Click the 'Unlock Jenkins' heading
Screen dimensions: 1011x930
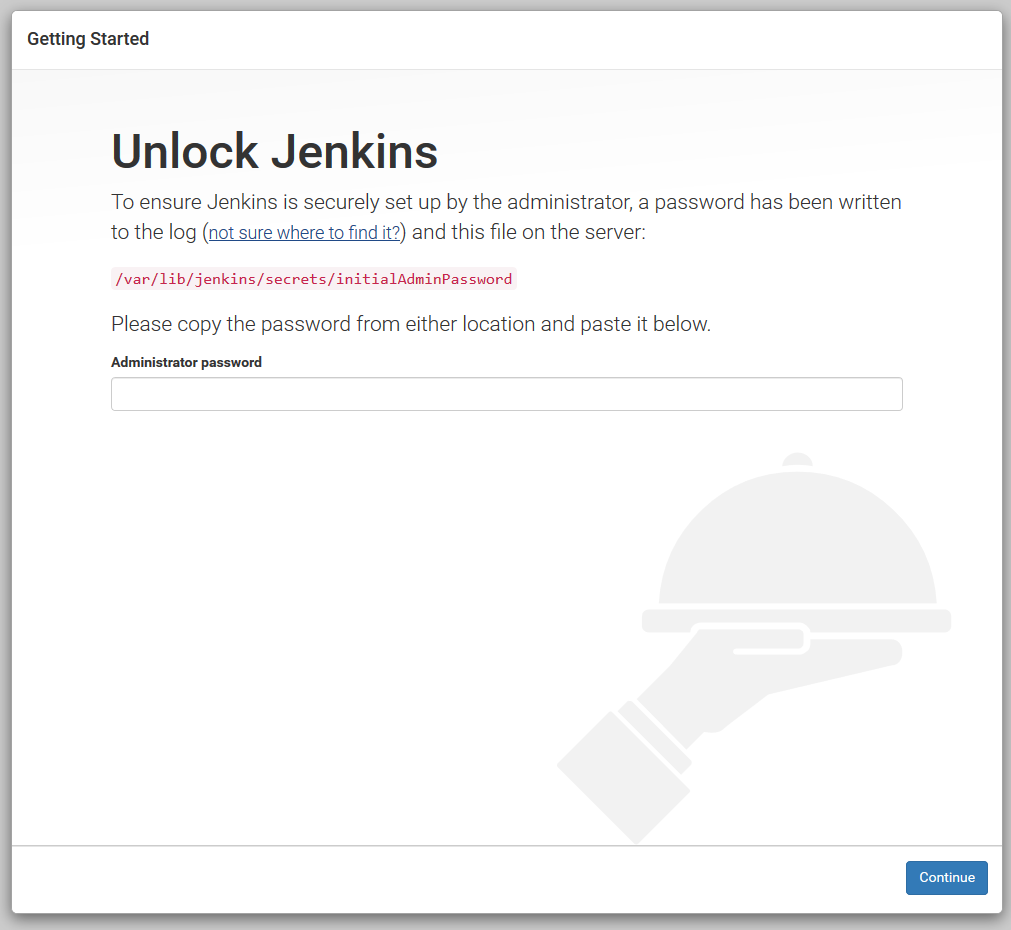point(274,152)
